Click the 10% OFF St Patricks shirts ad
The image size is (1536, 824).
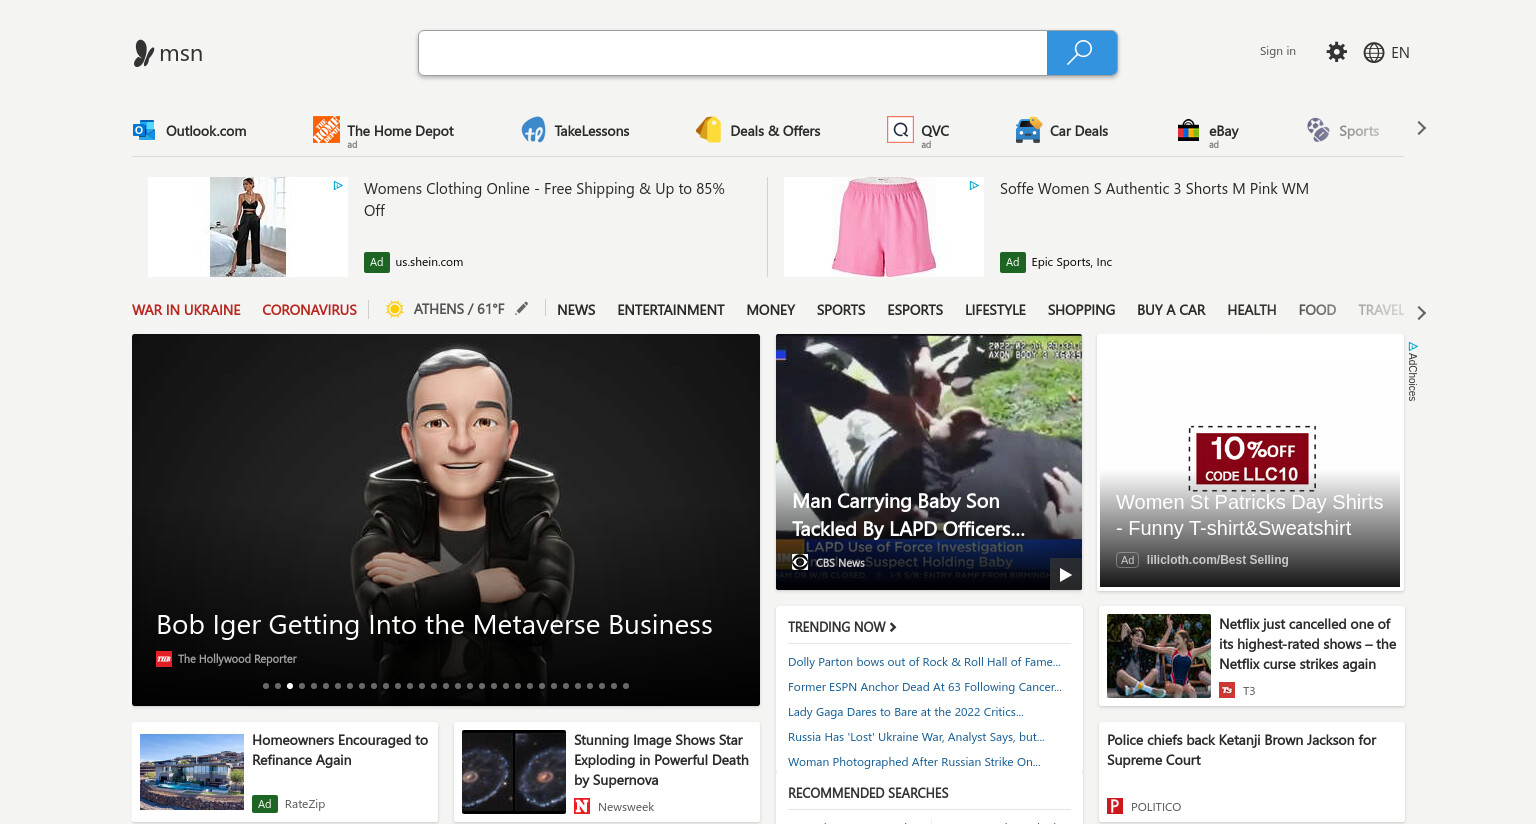tap(1252, 459)
